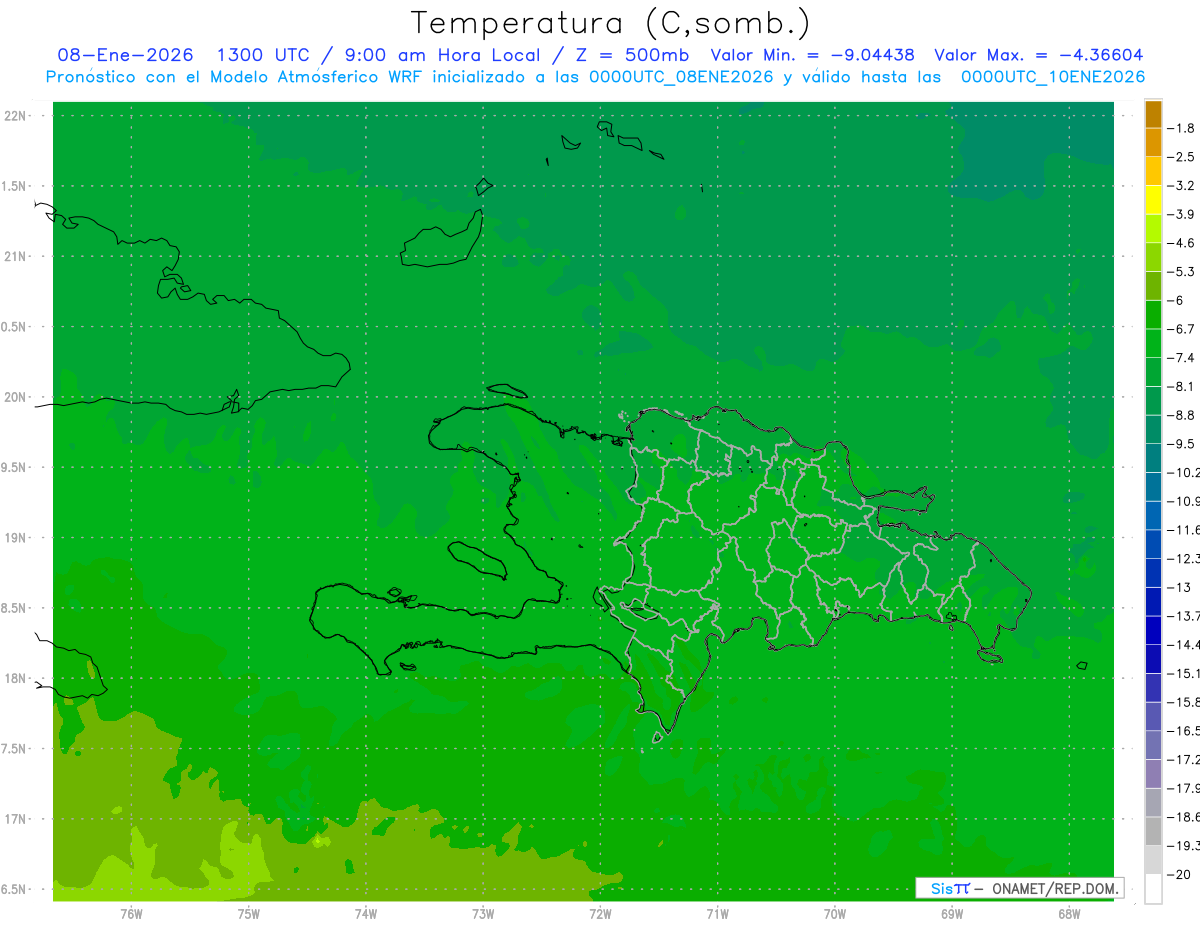
Task: Pick the lime swatch between -3.9 and -4.6
Action: click(1153, 229)
